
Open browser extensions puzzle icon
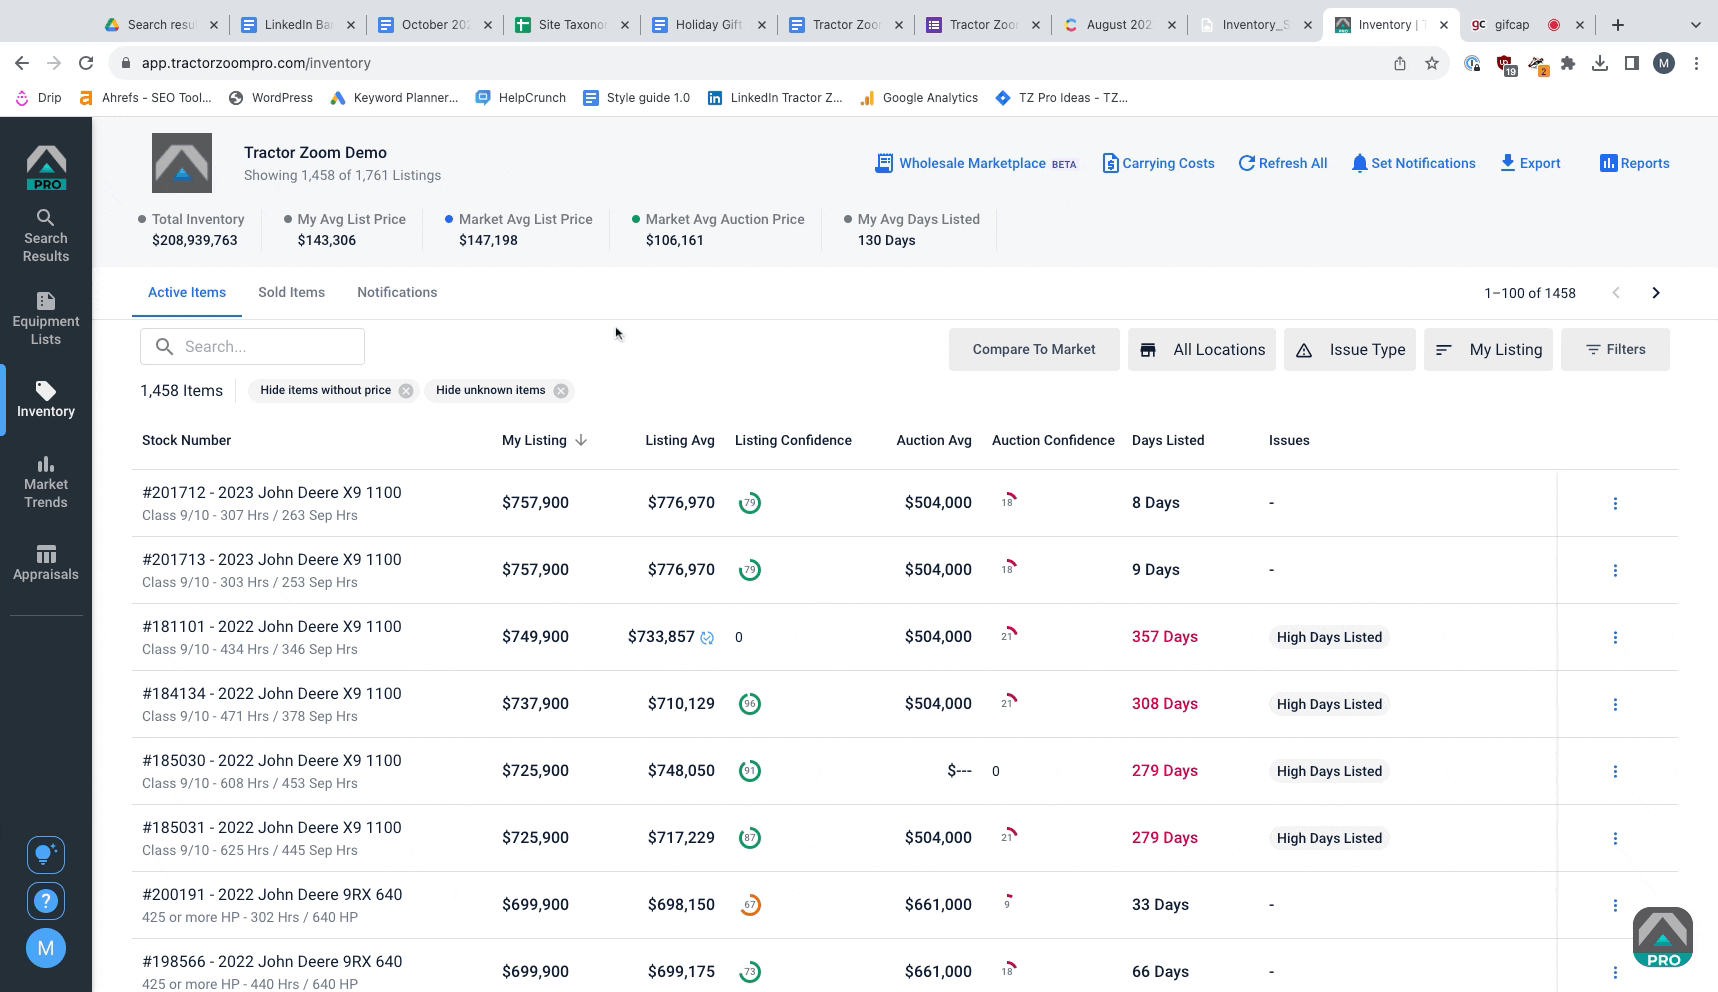tap(1568, 63)
